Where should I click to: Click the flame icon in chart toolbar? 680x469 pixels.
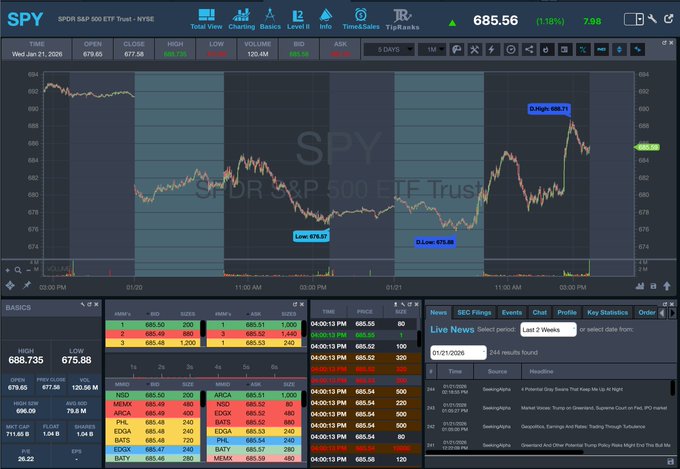pos(546,49)
